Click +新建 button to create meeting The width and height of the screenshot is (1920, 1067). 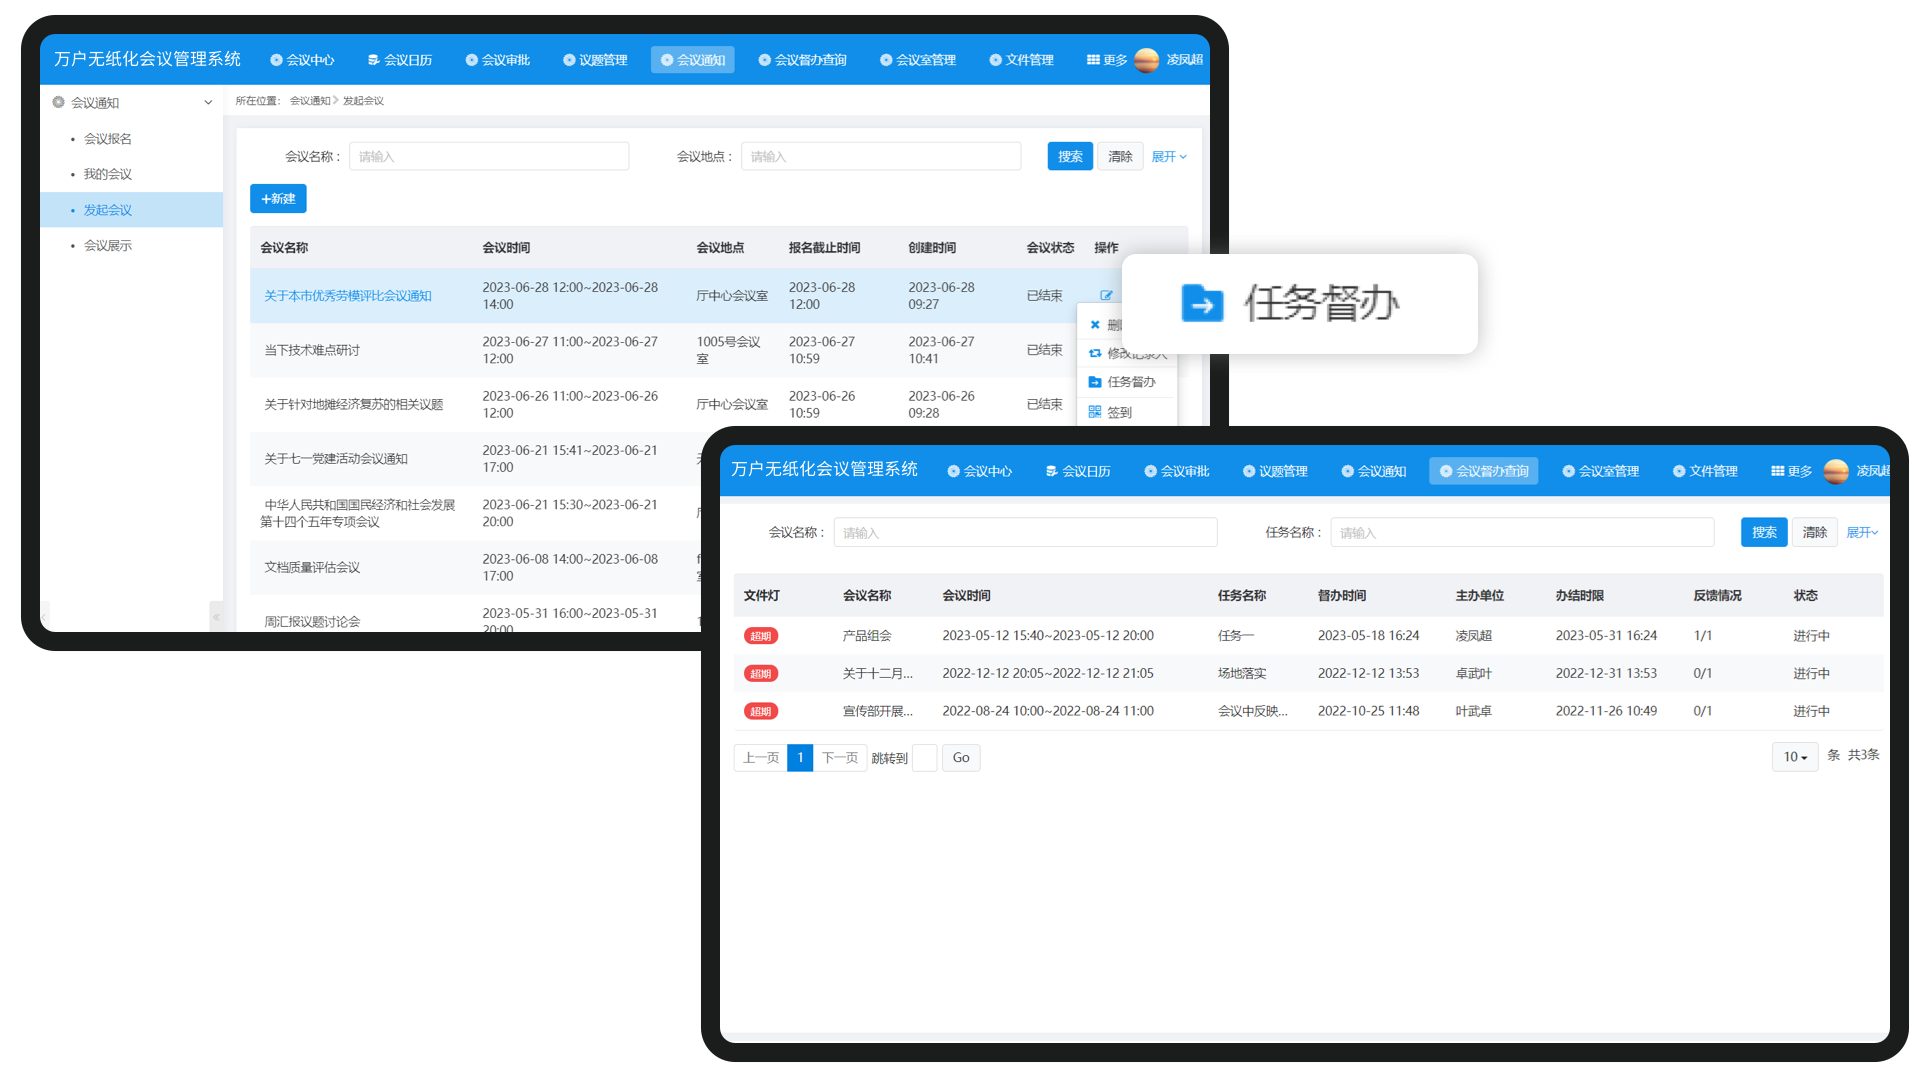point(278,199)
